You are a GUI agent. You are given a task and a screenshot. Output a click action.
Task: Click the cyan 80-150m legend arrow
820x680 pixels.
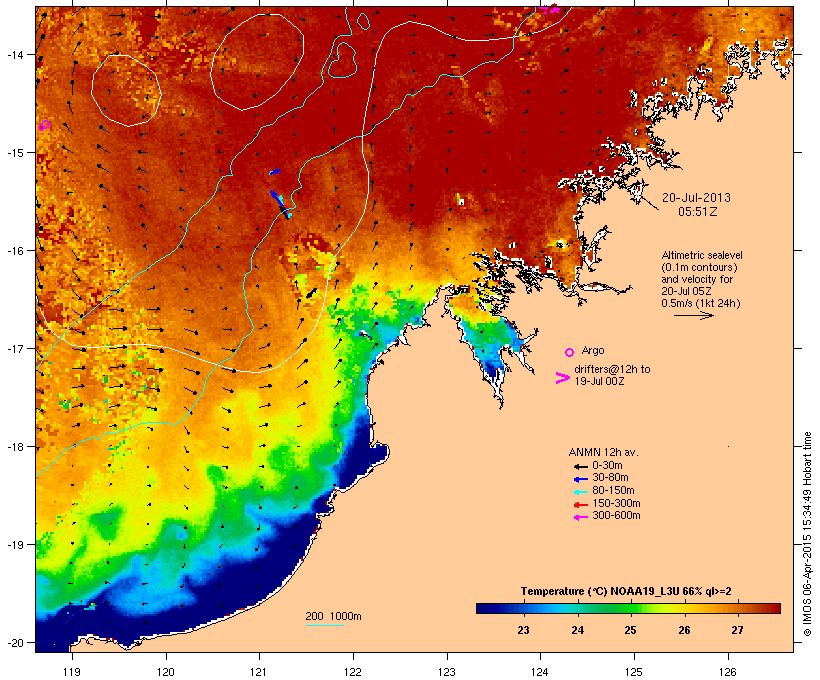[x=580, y=492]
